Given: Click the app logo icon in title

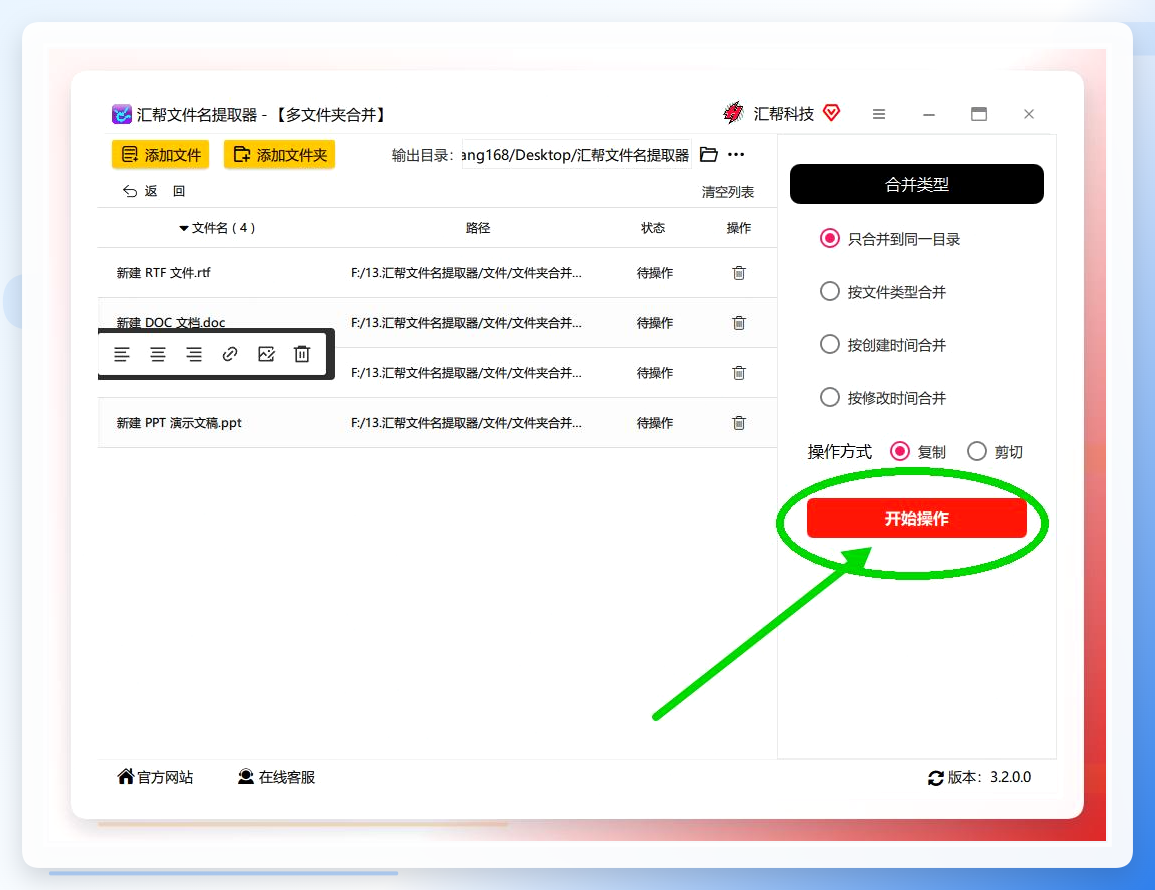Looking at the screenshot, I should coord(122,114).
